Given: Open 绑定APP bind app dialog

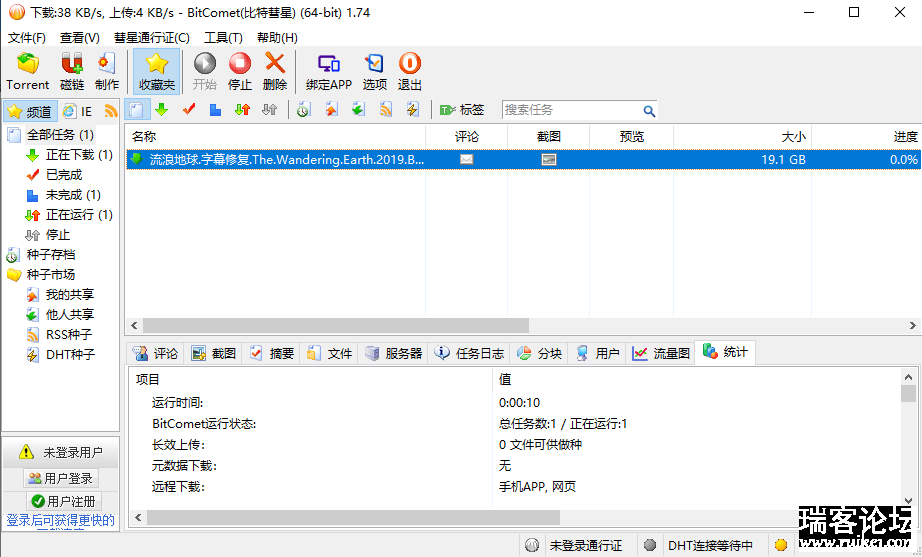Looking at the screenshot, I should 329,71.
